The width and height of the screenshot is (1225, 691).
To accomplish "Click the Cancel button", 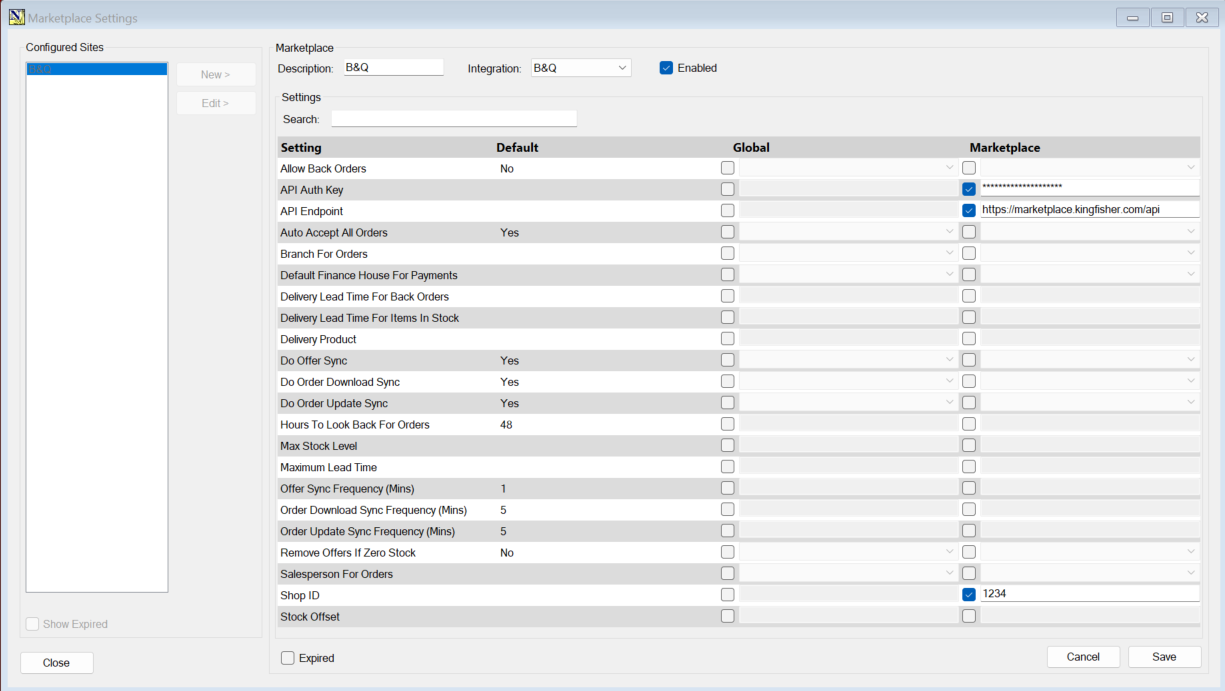I will pos(1083,657).
